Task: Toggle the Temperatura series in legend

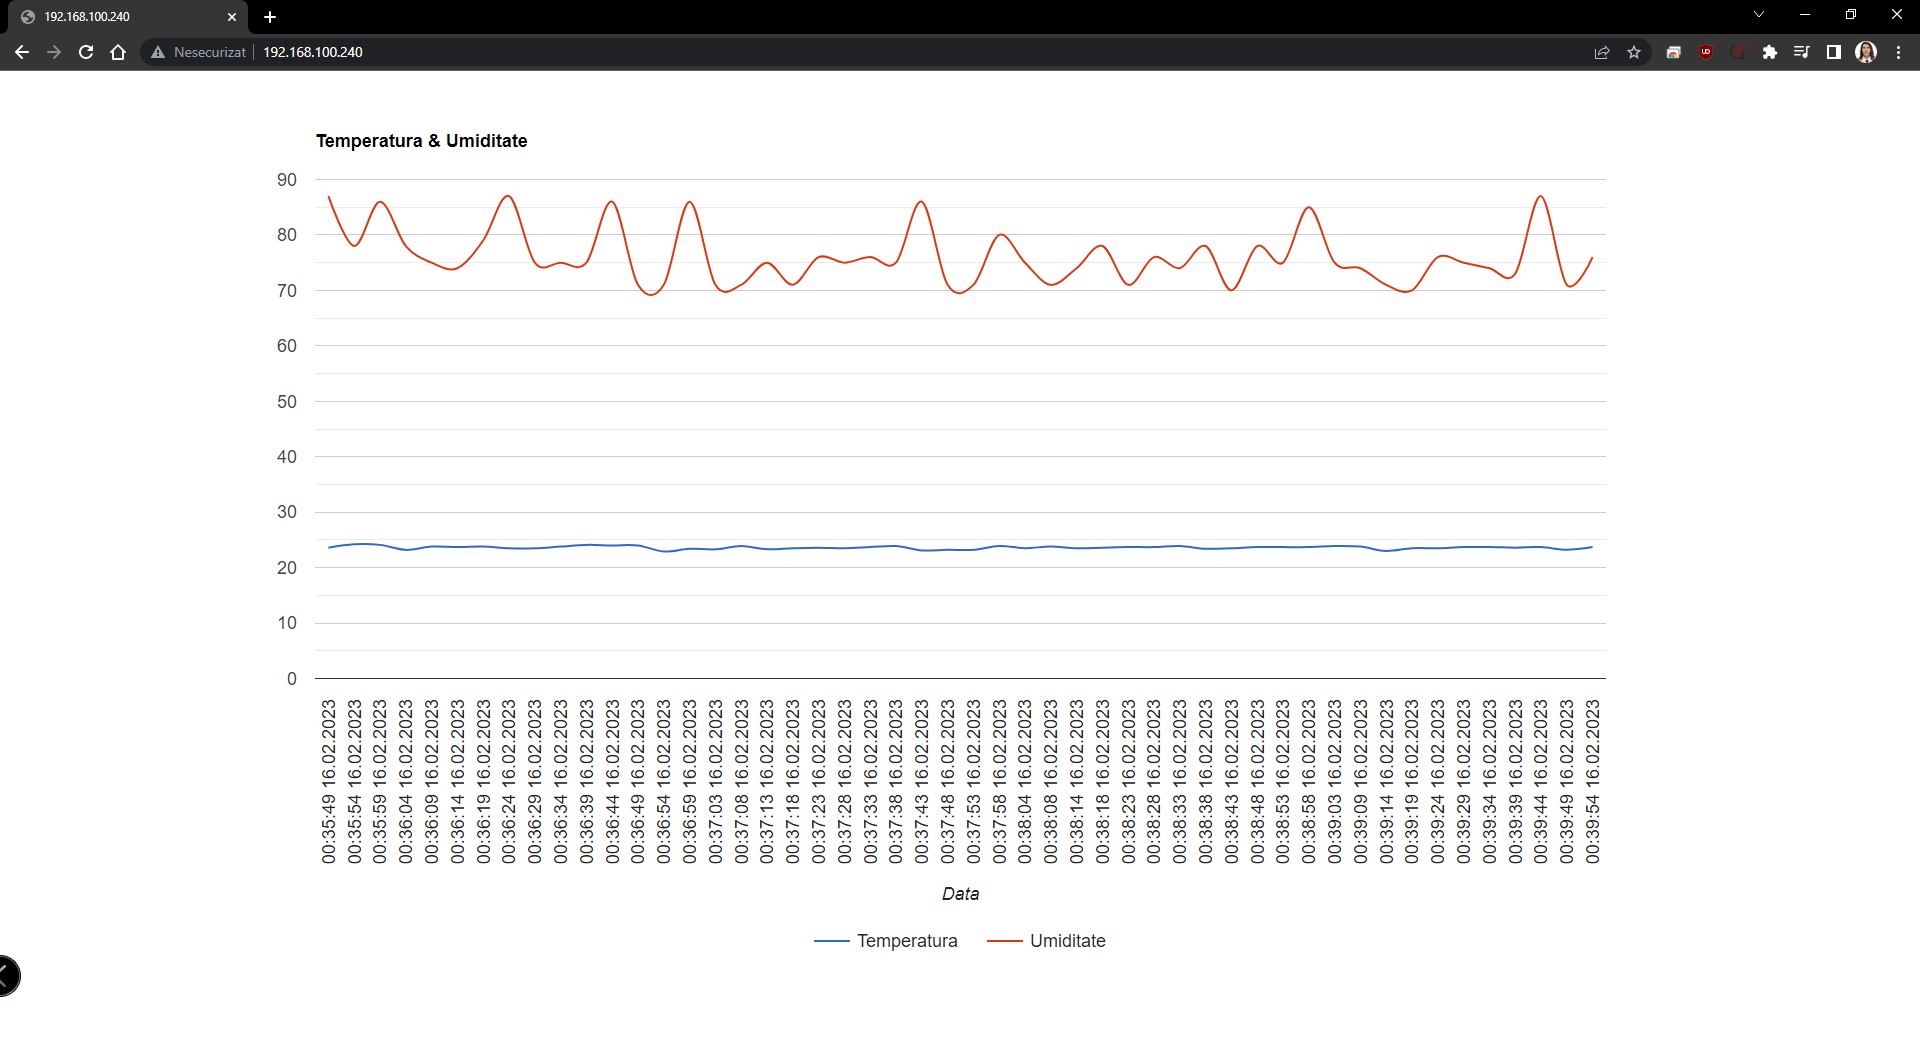Action: point(906,941)
